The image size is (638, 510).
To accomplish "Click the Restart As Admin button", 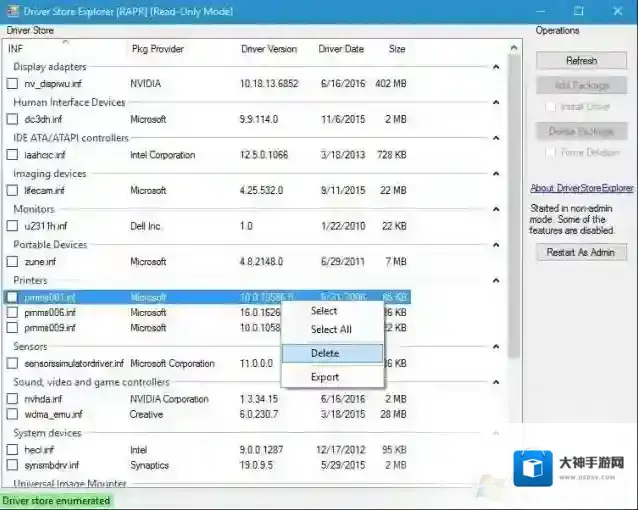I will pyautogui.click(x=581, y=252).
